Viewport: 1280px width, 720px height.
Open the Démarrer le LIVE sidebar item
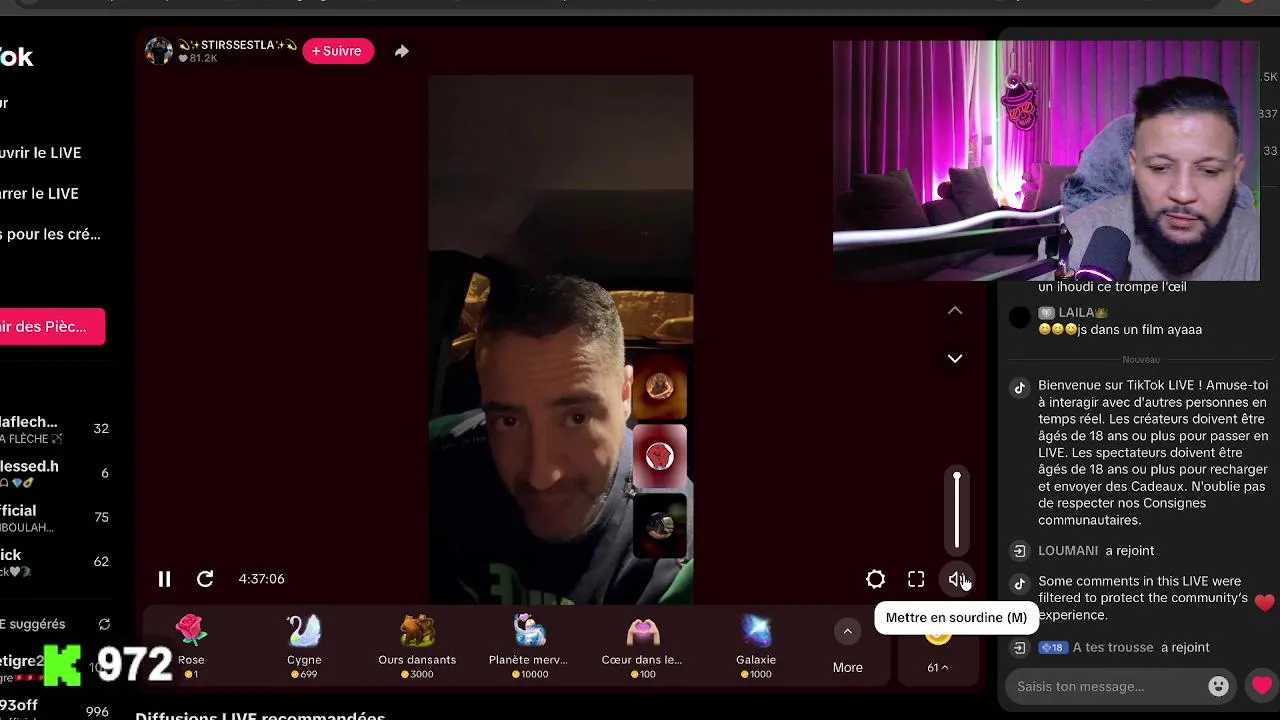(x=40, y=194)
